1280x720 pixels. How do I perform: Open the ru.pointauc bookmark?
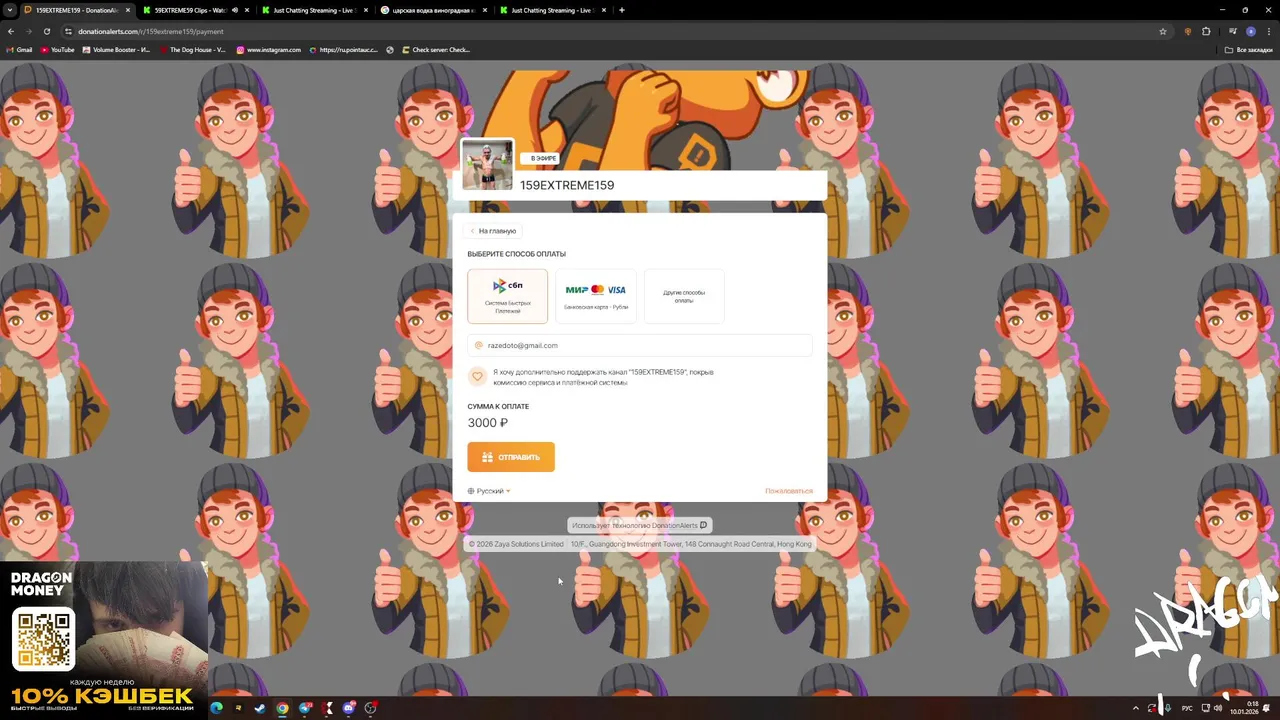(344, 49)
